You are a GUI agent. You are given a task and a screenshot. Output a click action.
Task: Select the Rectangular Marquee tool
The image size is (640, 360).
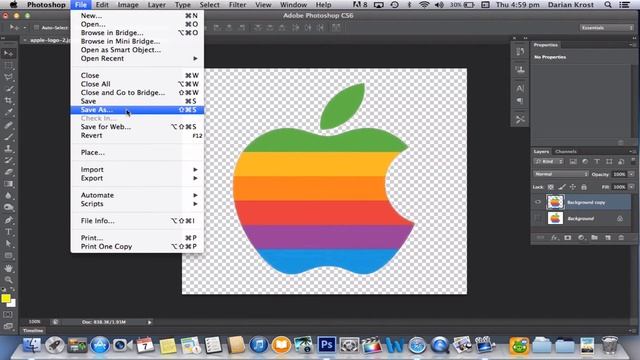point(8,65)
